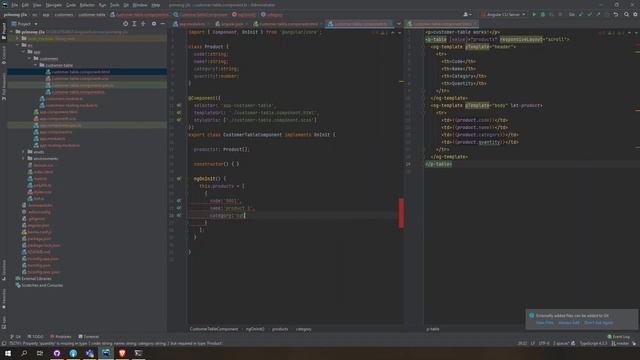The height and width of the screenshot is (360, 640).
Task: Open the GitHub Desktop taskbar icon
Action: [x=57, y=353]
